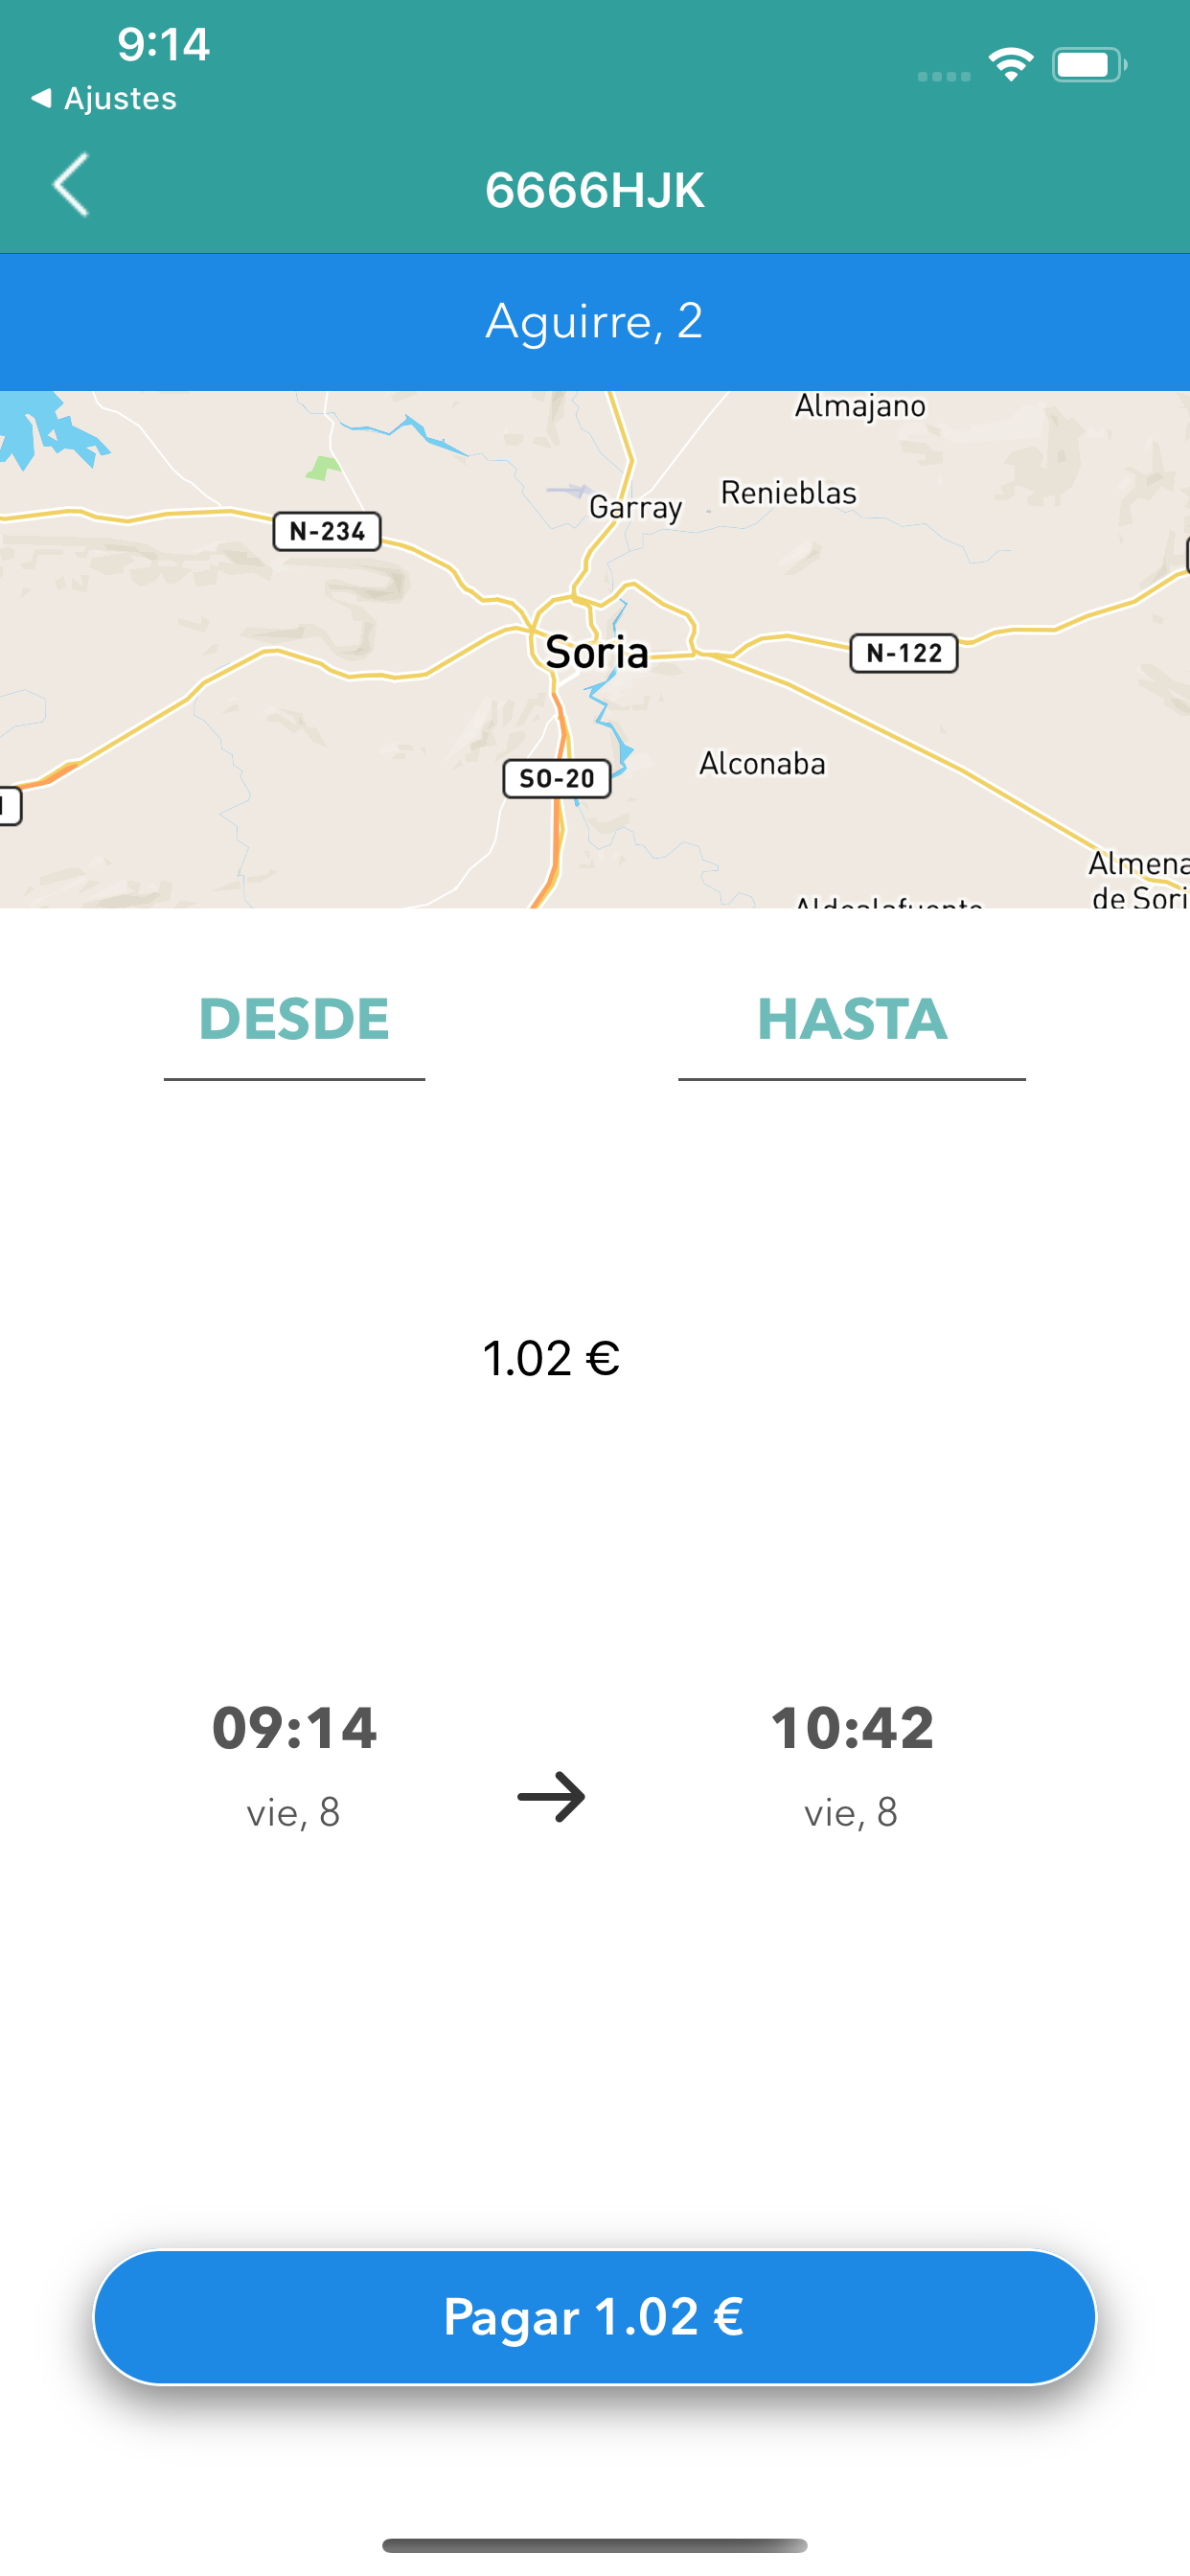Tap Garray on the map
The height and width of the screenshot is (2576, 1190).
(635, 507)
